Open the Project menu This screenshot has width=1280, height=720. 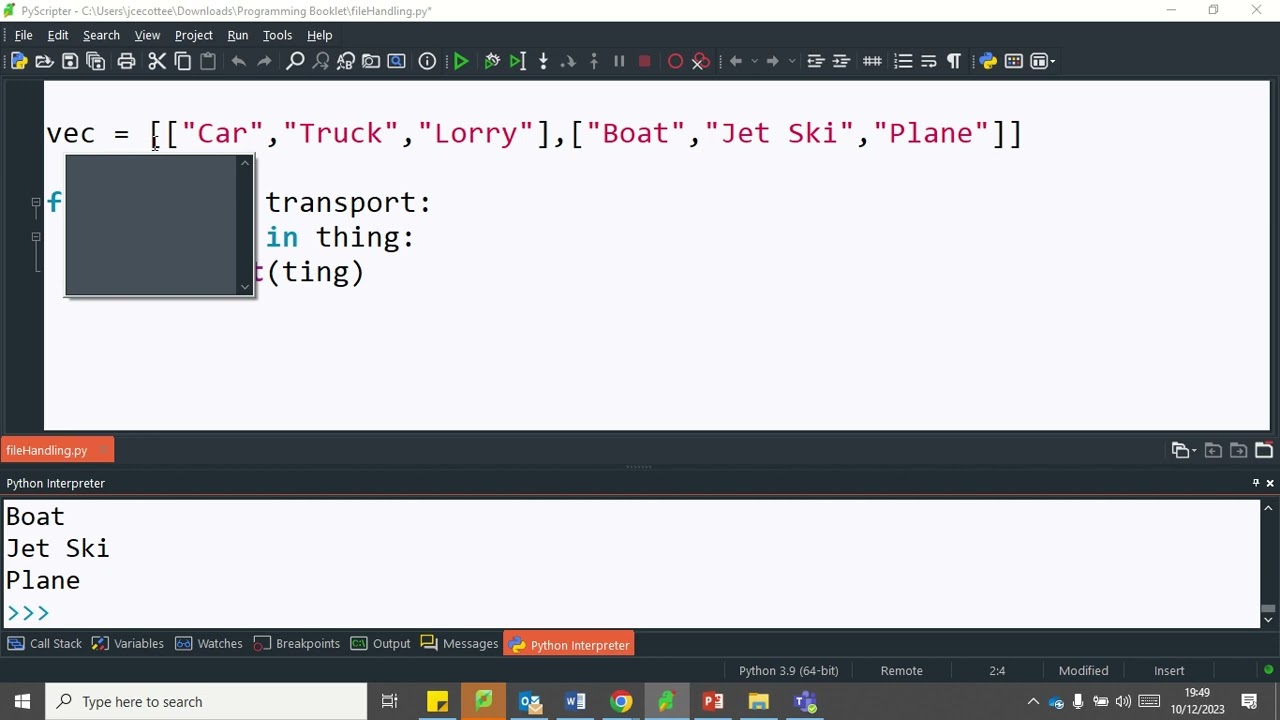pyautogui.click(x=194, y=35)
